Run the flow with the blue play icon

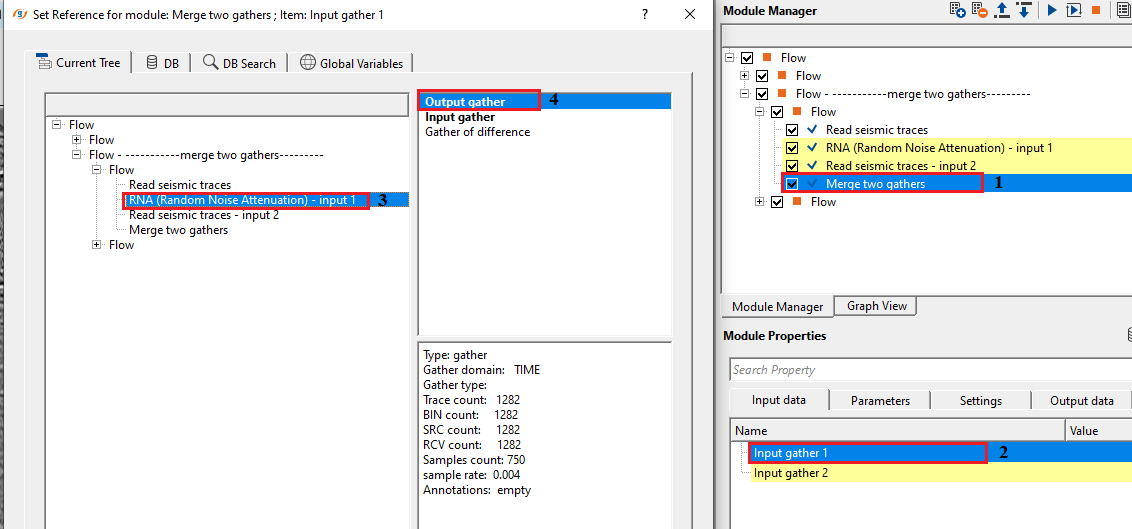[x=1052, y=10]
